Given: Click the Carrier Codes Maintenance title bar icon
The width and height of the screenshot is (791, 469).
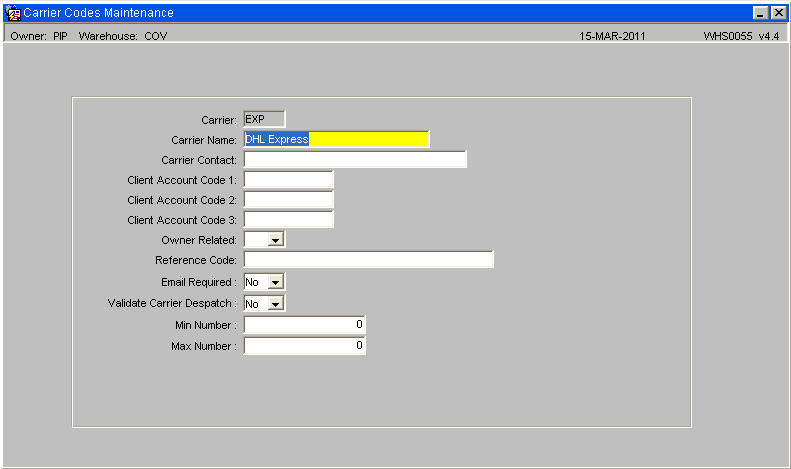Looking at the screenshot, I should [x=13, y=13].
